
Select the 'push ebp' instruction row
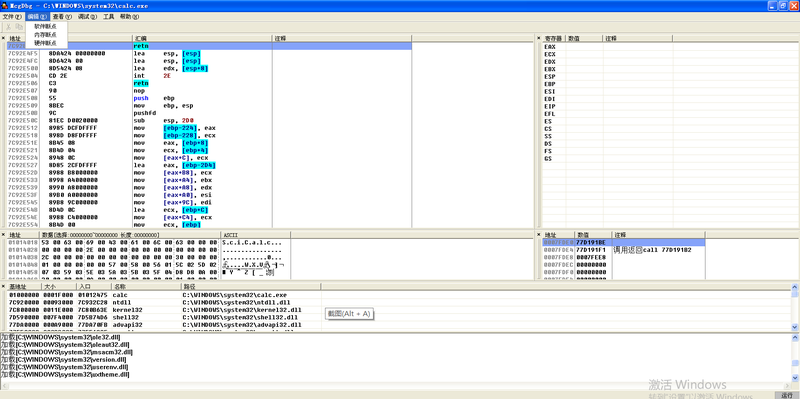pyautogui.click(x=209, y=98)
